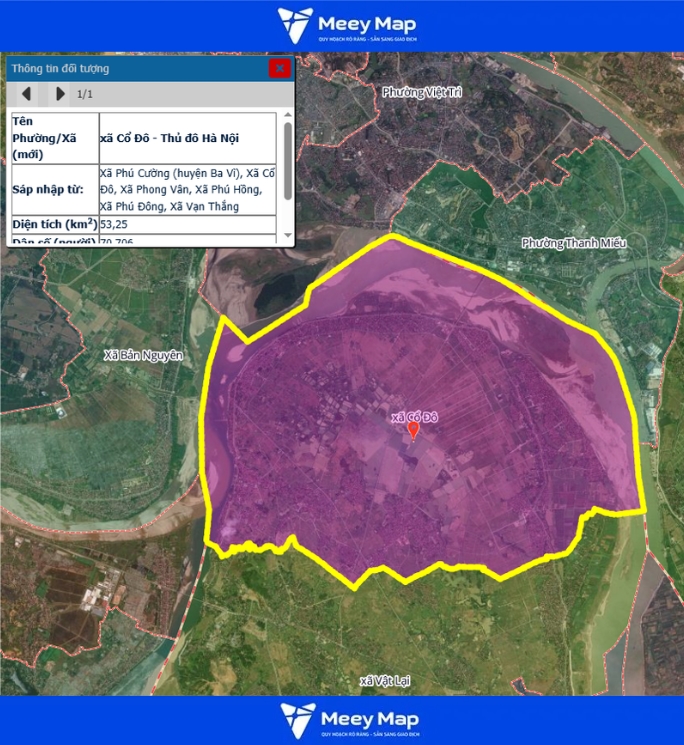Click the Thông tin đối tượng title bar

tap(130, 68)
